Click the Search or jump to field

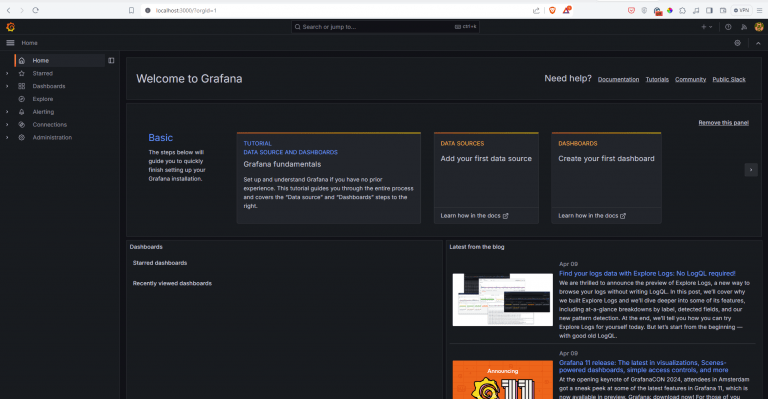click(385, 27)
